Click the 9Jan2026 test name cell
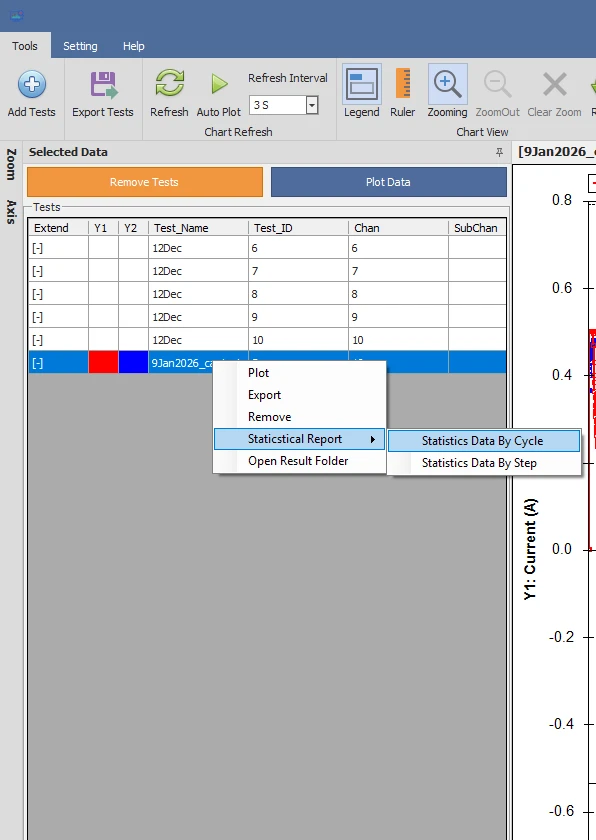Image resolution: width=596 pixels, height=840 pixels. tap(181, 362)
